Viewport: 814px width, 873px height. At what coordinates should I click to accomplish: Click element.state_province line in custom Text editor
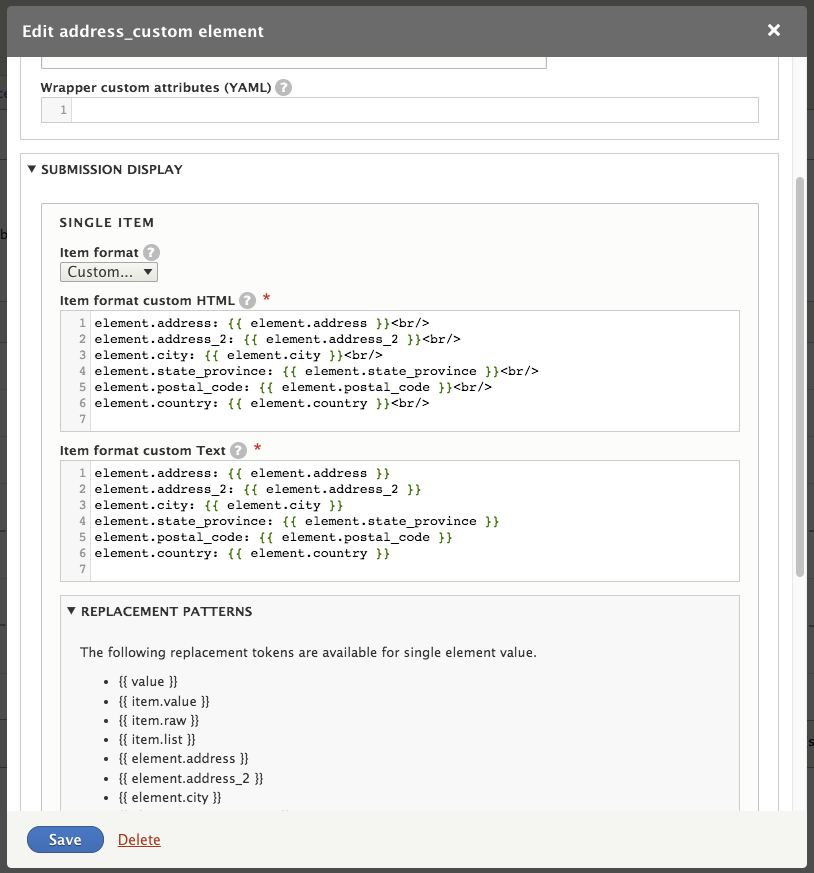(297, 522)
